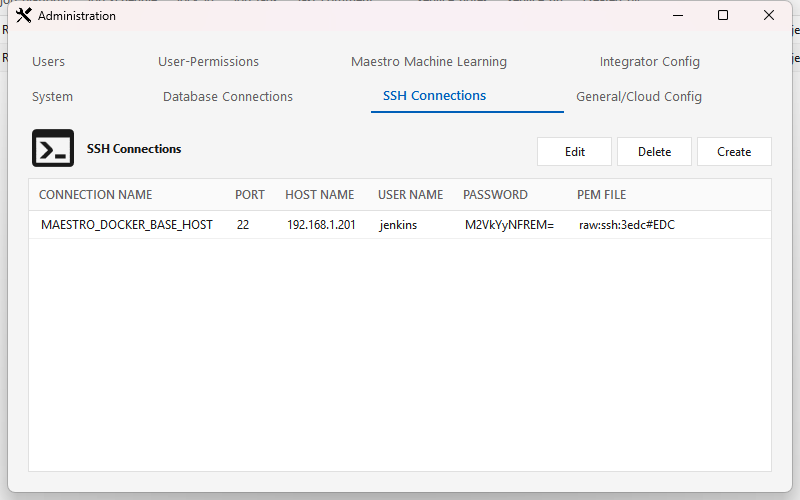Viewport: 800px width, 500px height.
Task: Click the SSH Connections heading label
Action: (134, 148)
